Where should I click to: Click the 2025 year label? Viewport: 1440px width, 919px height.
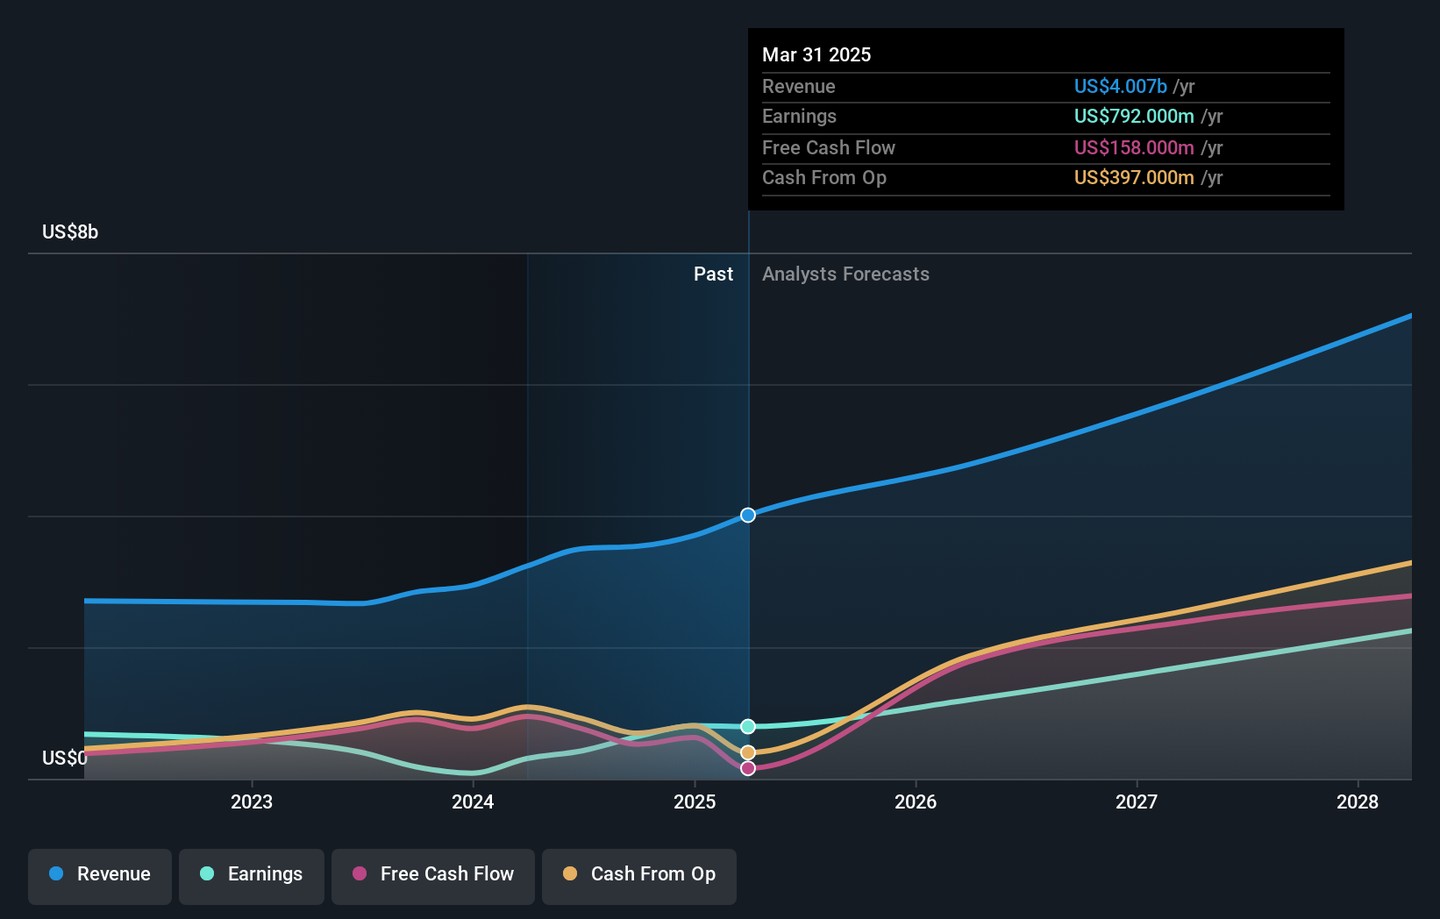tap(694, 802)
